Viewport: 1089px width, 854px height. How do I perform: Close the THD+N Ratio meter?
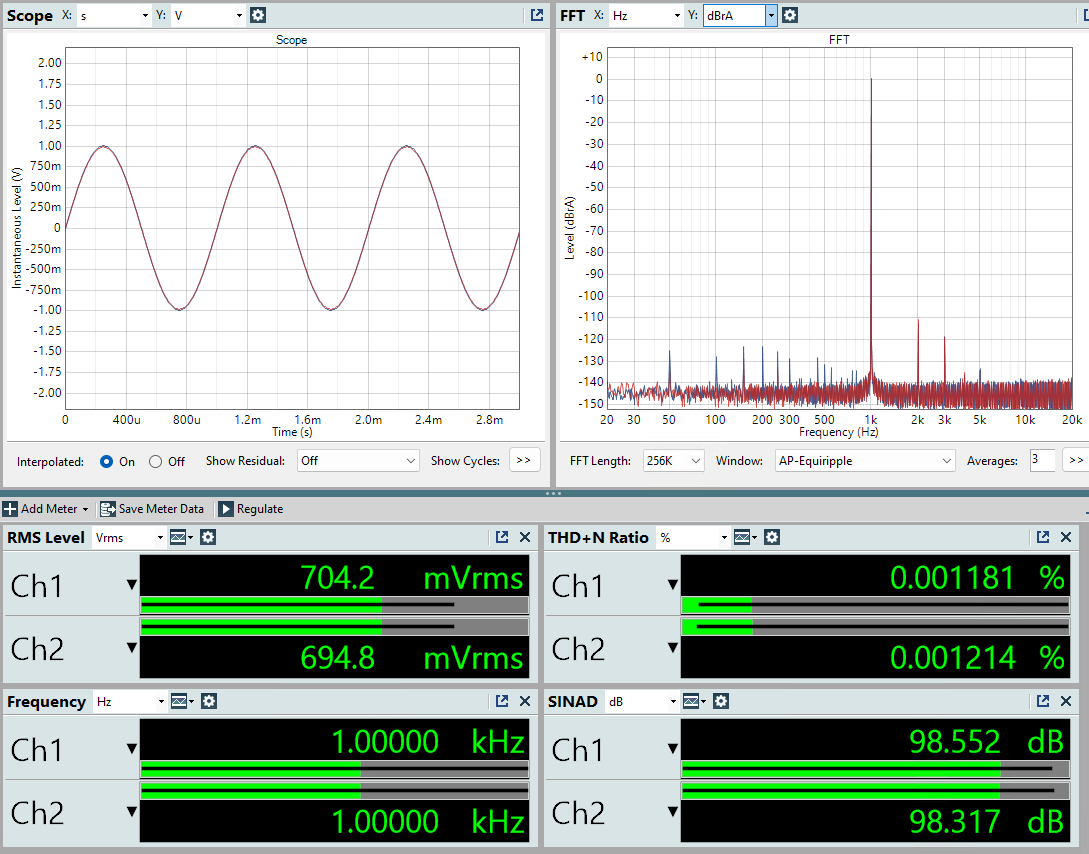point(1066,537)
